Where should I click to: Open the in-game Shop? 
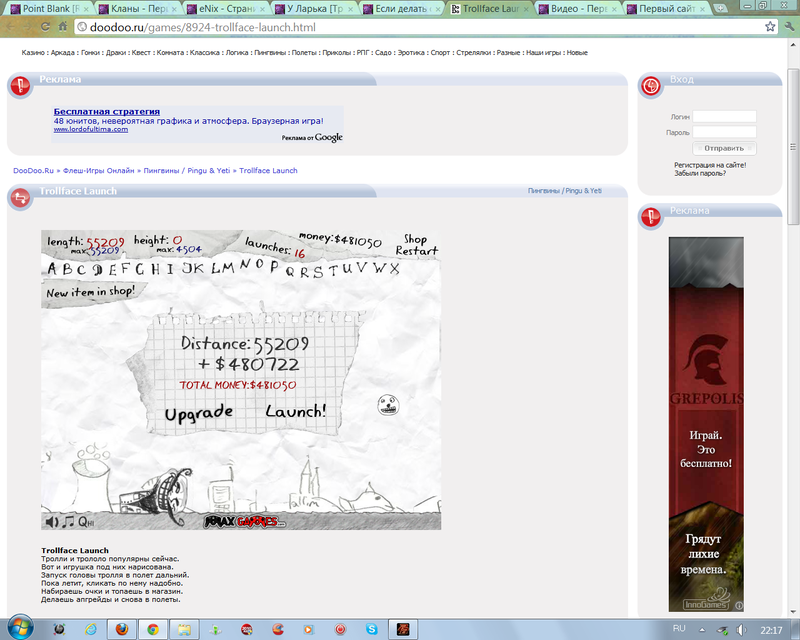pos(415,239)
